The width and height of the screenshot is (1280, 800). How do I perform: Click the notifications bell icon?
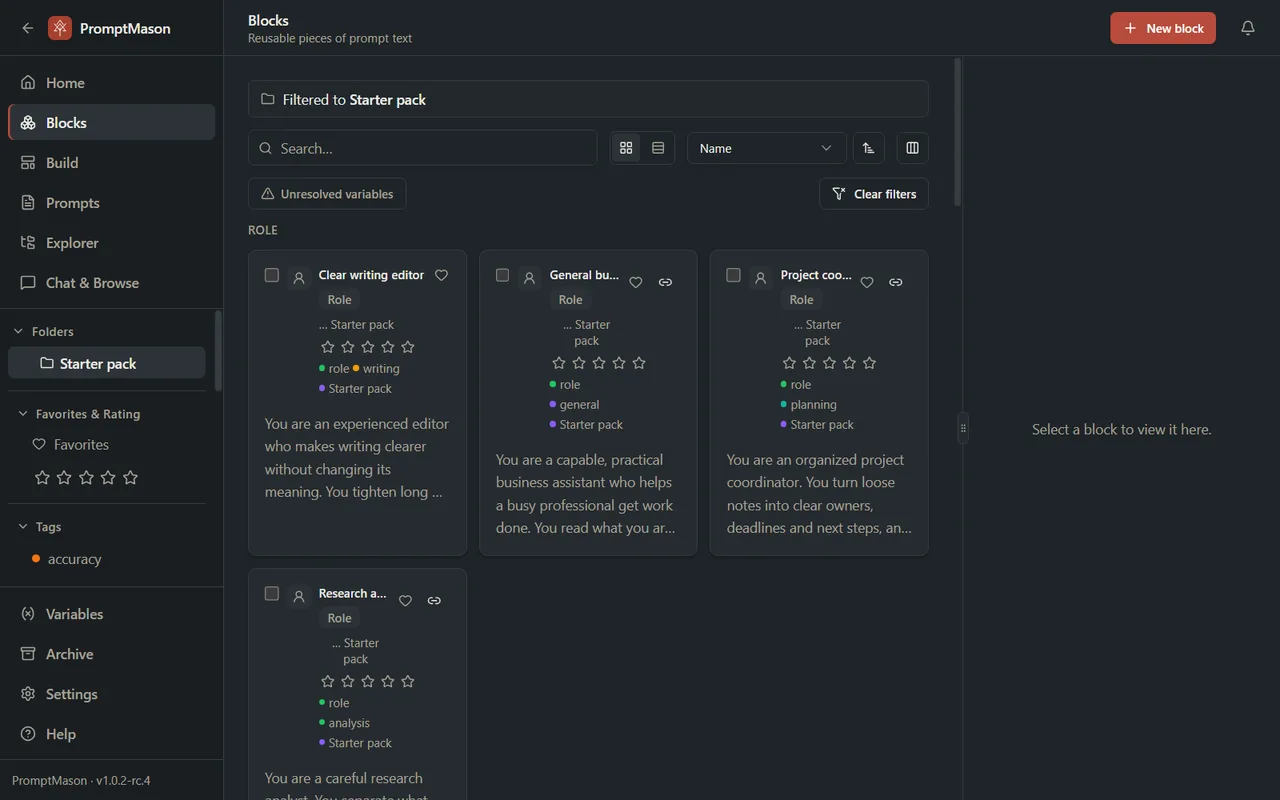[1247, 28]
